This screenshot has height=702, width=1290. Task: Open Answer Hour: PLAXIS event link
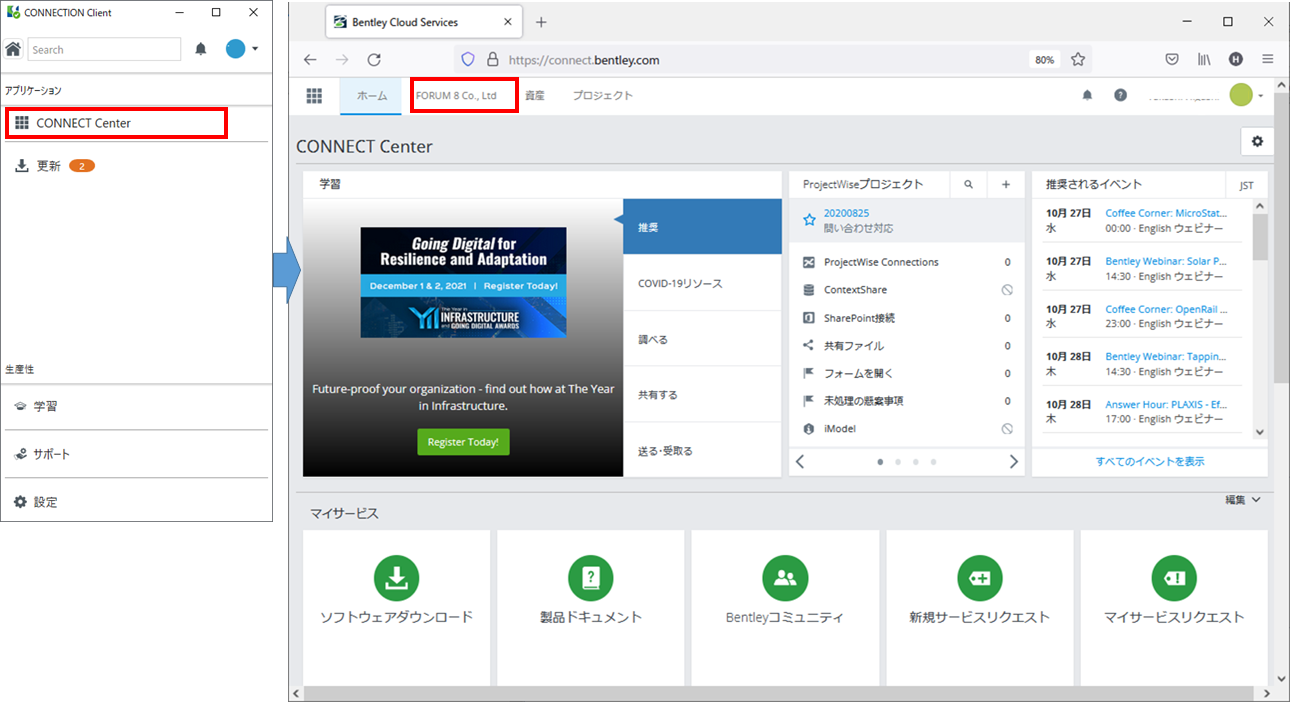1166,405
